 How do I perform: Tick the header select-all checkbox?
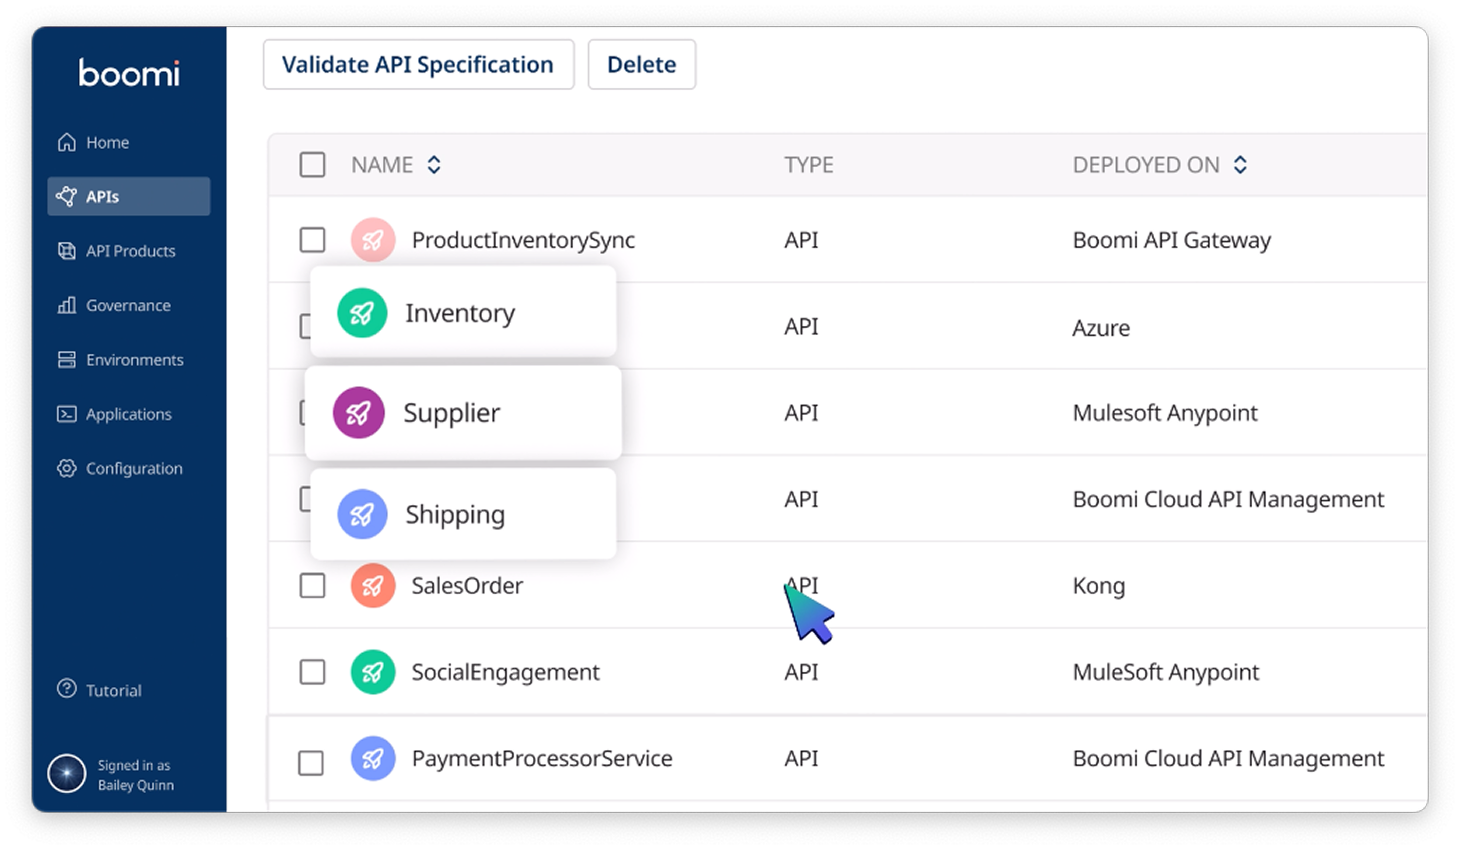(312, 164)
